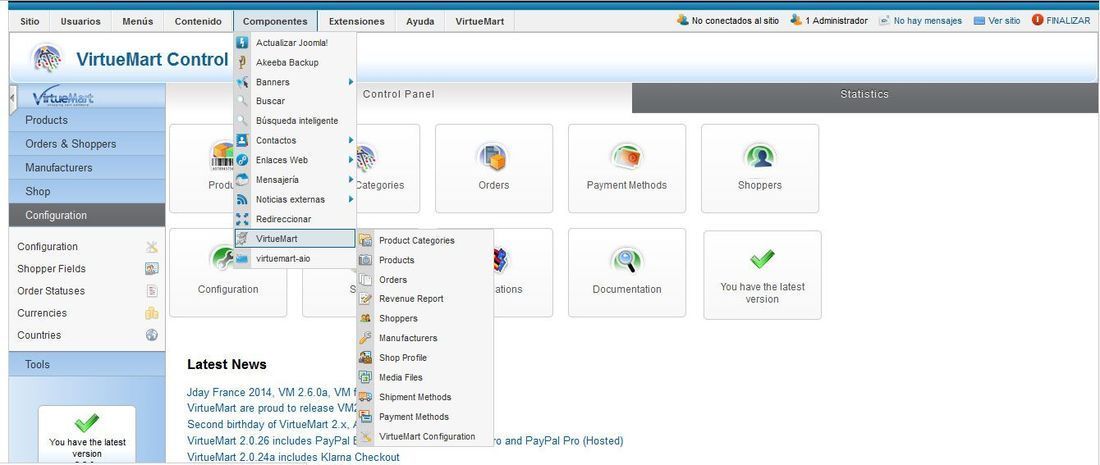Viewport: 1100px width, 465px height.
Task: Click the Currencies coins icon
Action: tap(152, 314)
